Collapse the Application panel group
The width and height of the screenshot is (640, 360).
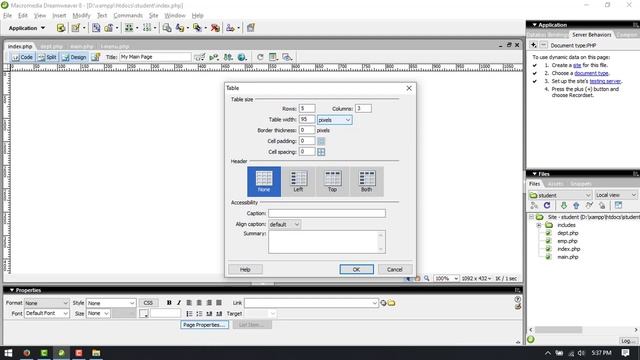pyautogui.click(x=534, y=25)
